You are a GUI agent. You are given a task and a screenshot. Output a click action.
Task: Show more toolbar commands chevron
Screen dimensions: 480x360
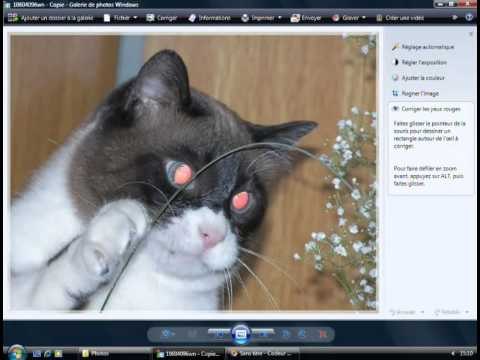pos(455,18)
